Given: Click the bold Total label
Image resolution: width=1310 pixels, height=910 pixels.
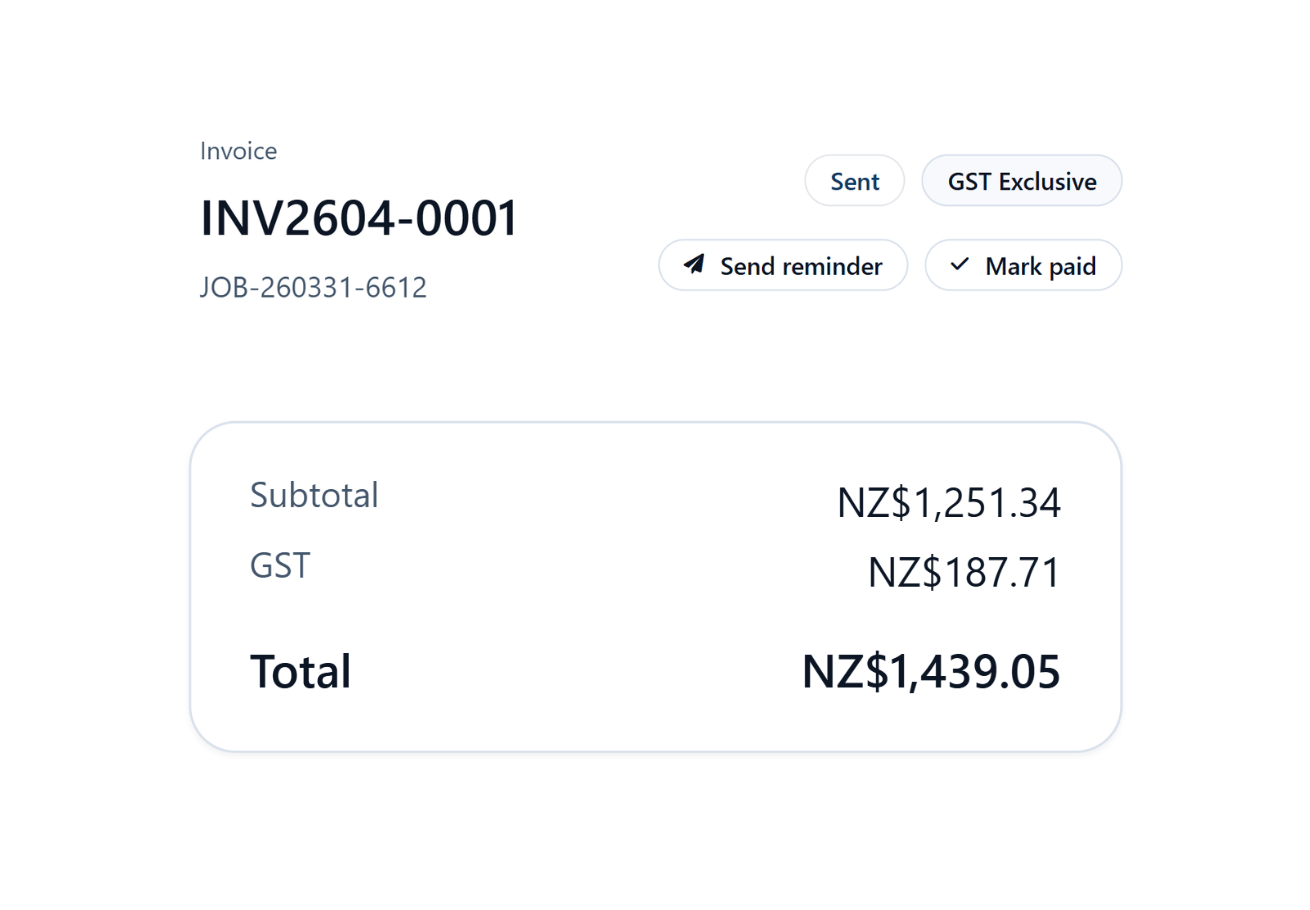Looking at the screenshot, I should (x=300, y=671).
